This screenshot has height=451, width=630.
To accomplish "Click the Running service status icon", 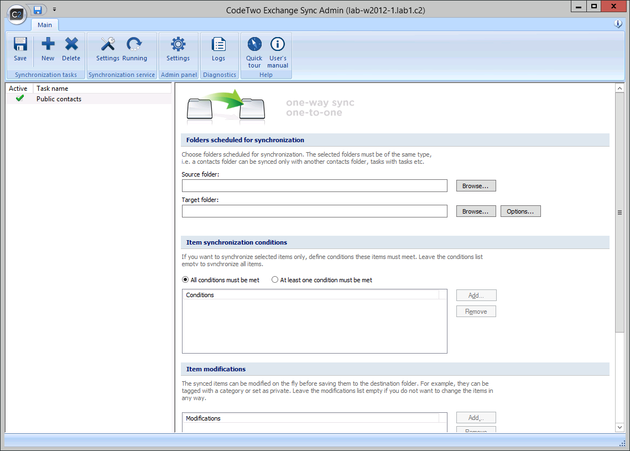I will pyautogui.click(x=135, y=49).
